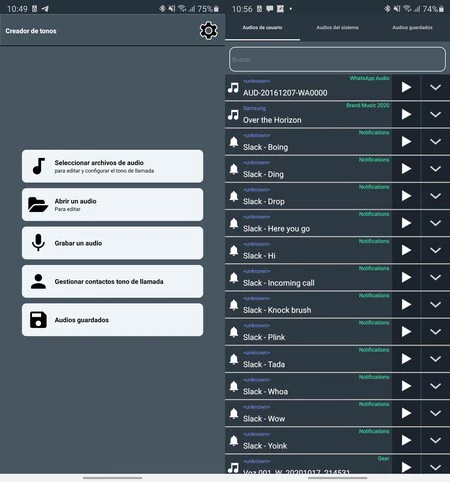450x482 pixels.
Task: Click floppy disk icon on Audios guardados card
Action: (38, 320)
